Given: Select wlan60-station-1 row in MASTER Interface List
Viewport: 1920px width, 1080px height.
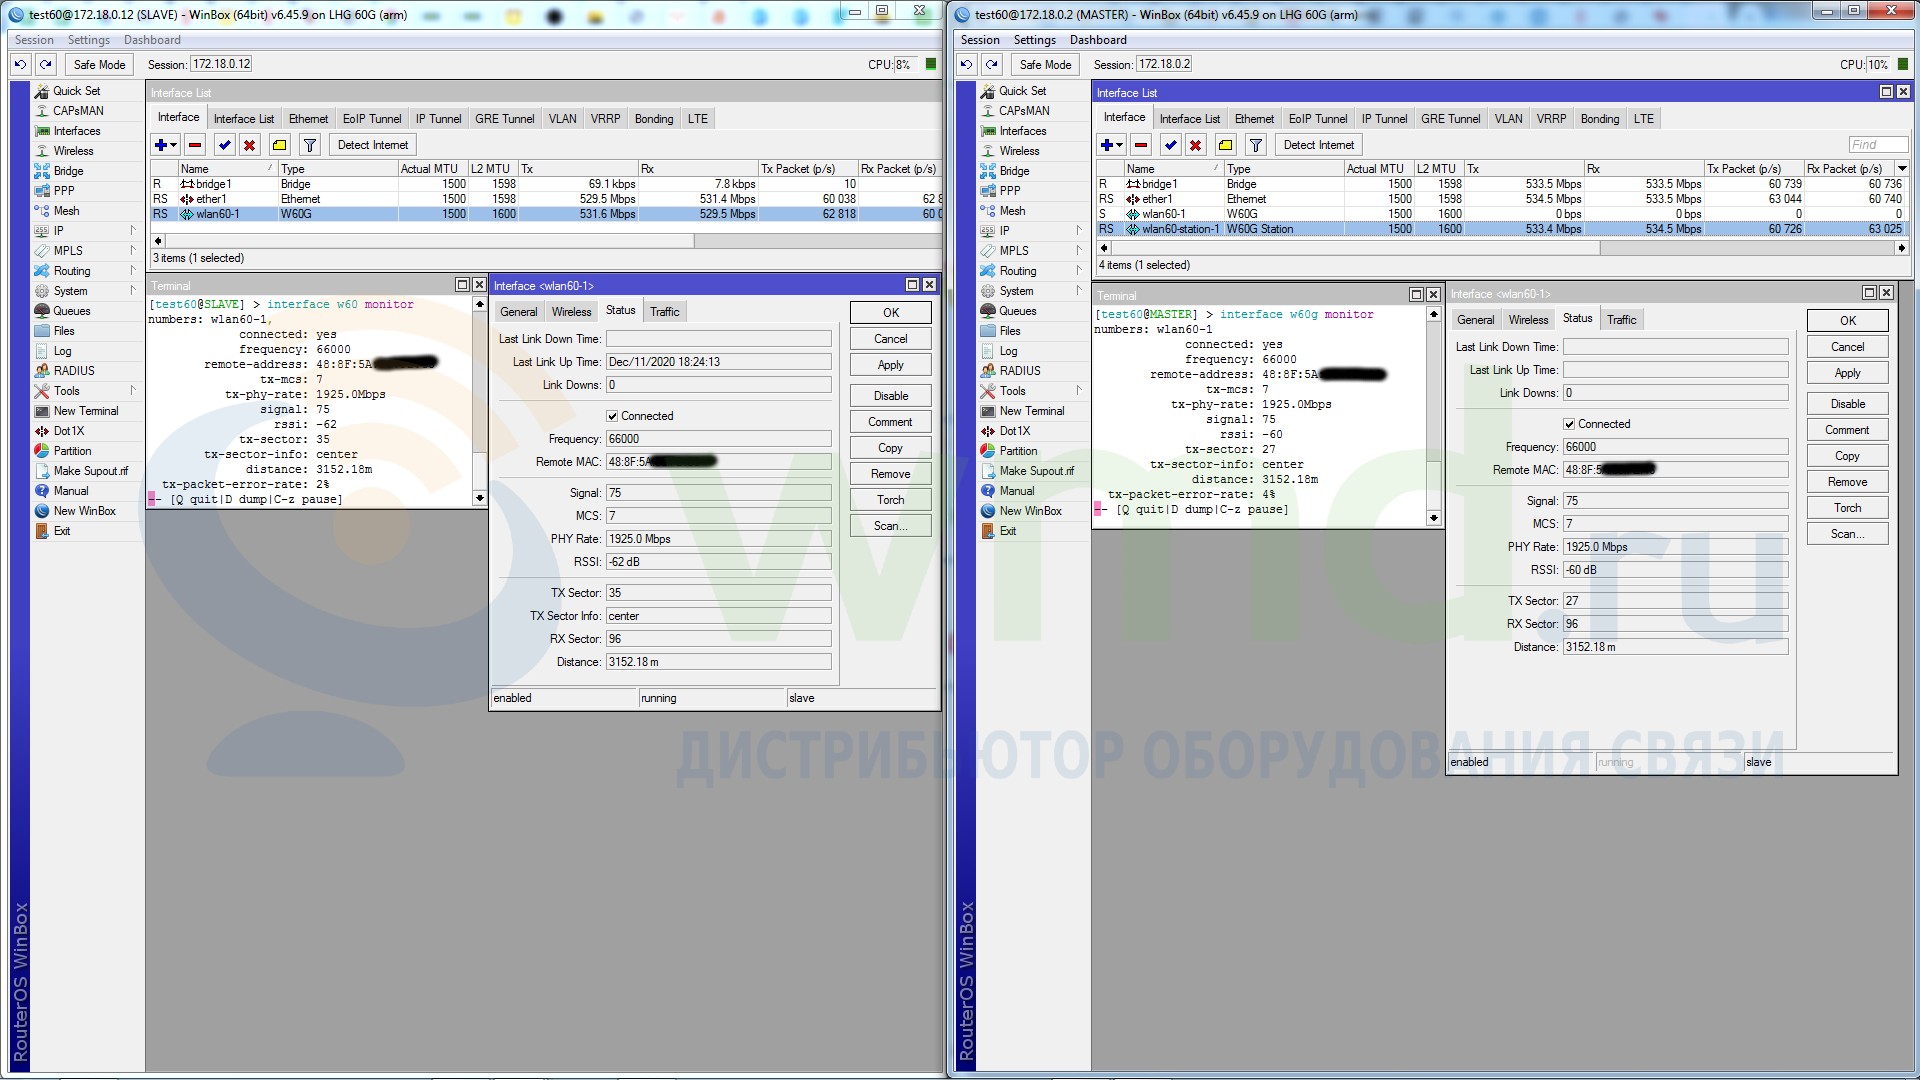Looking at the screenshot, I should tap(1502, 229).
